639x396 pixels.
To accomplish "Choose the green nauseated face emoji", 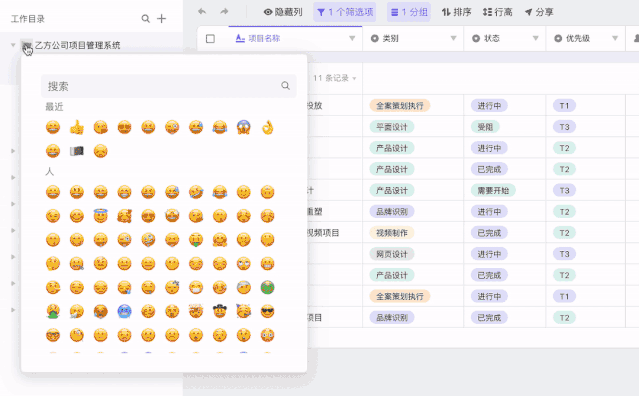I will 267,287.
